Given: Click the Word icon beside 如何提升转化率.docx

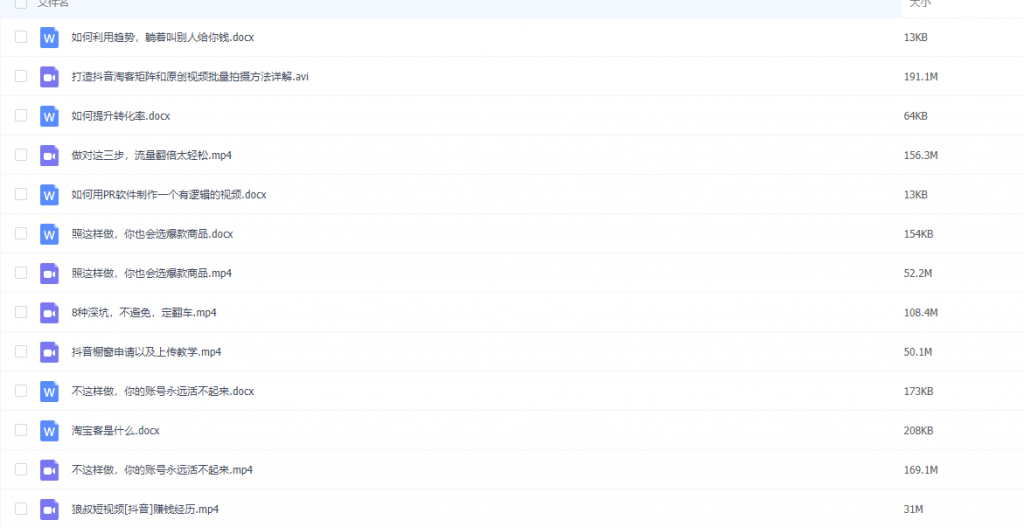Looking at the screenshot, I should tap(49, 116).
